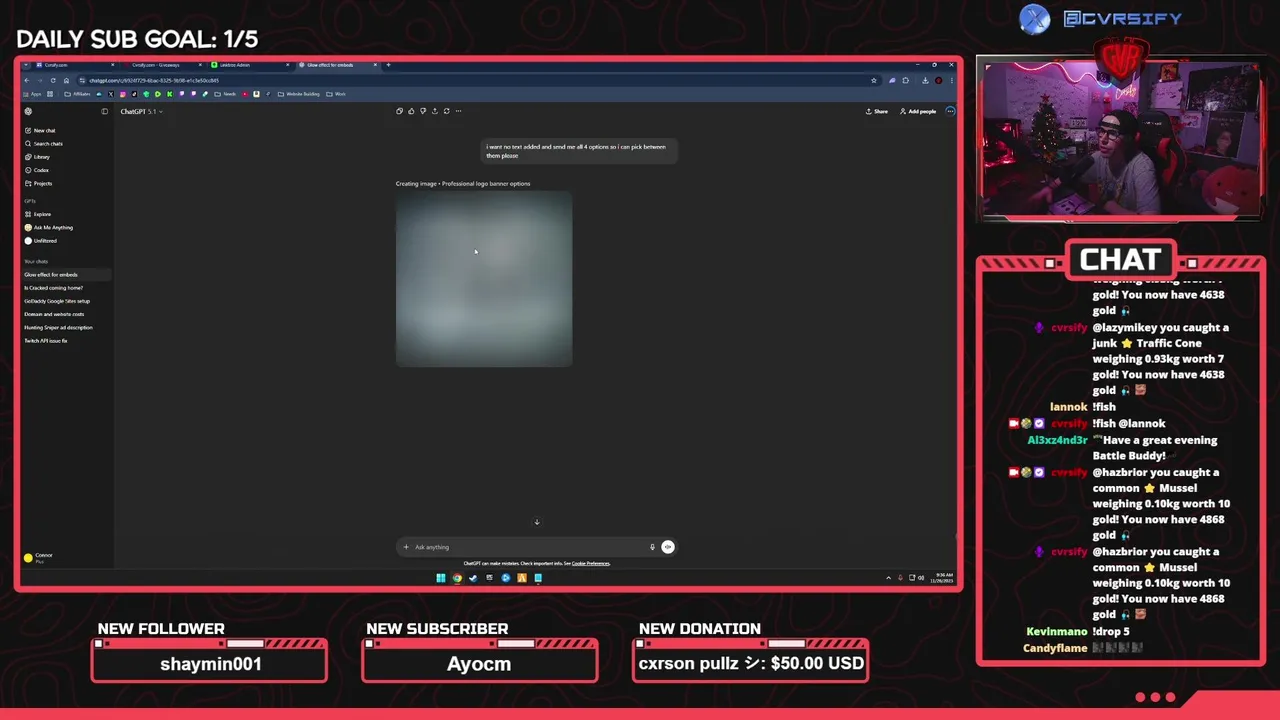
Task: Open Search chats in ChatGPT sidebar
Action: click(44, 143)
